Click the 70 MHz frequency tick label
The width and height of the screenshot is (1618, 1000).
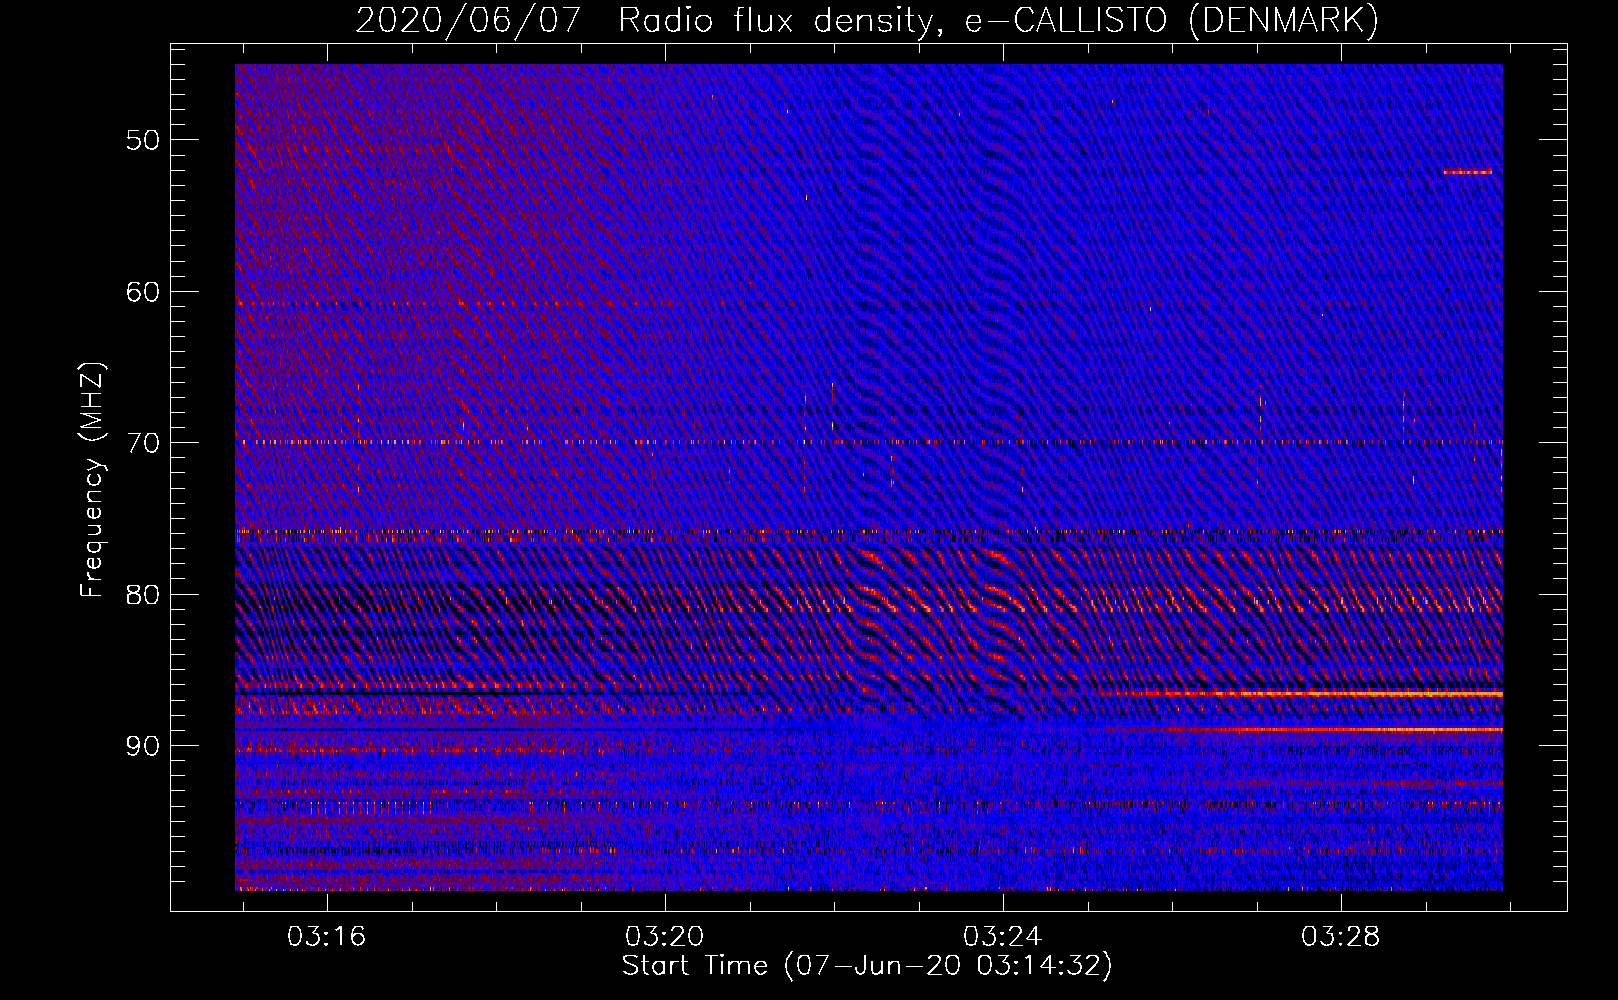[143, 443]
